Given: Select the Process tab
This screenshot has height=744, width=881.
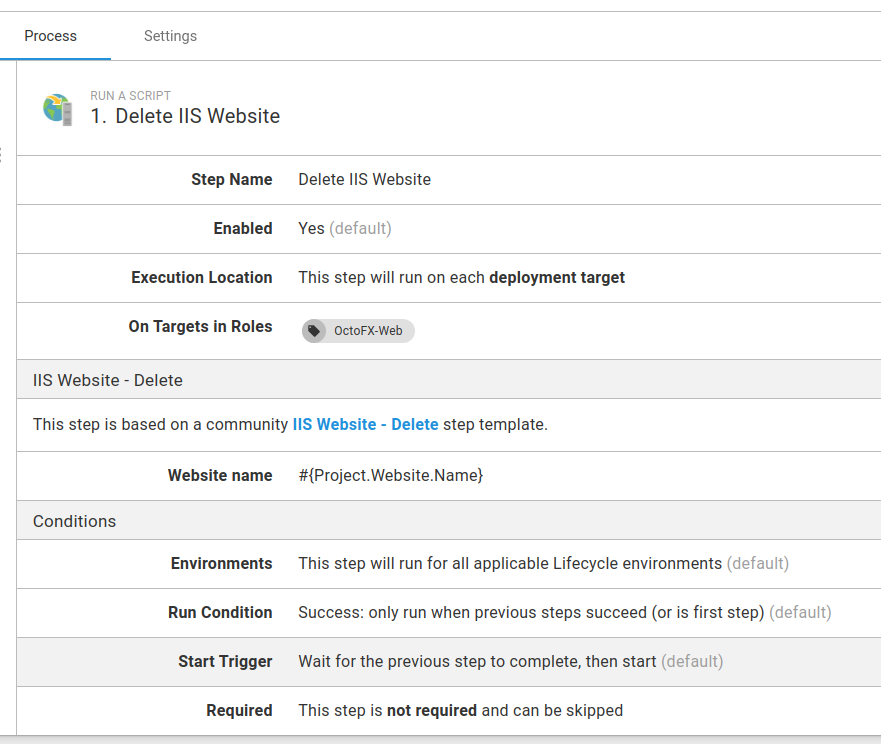Looking at the screenshot, I should pyautogui.click(x=50, y=36).
